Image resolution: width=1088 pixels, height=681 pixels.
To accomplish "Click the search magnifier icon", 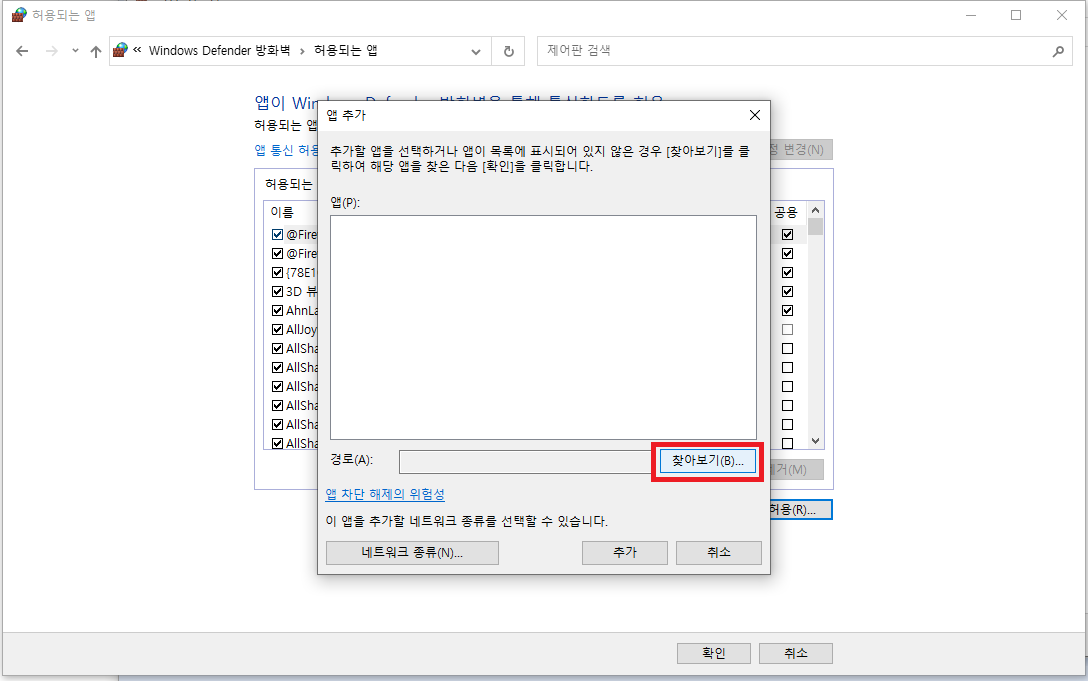I will [x=1060, y=50].
